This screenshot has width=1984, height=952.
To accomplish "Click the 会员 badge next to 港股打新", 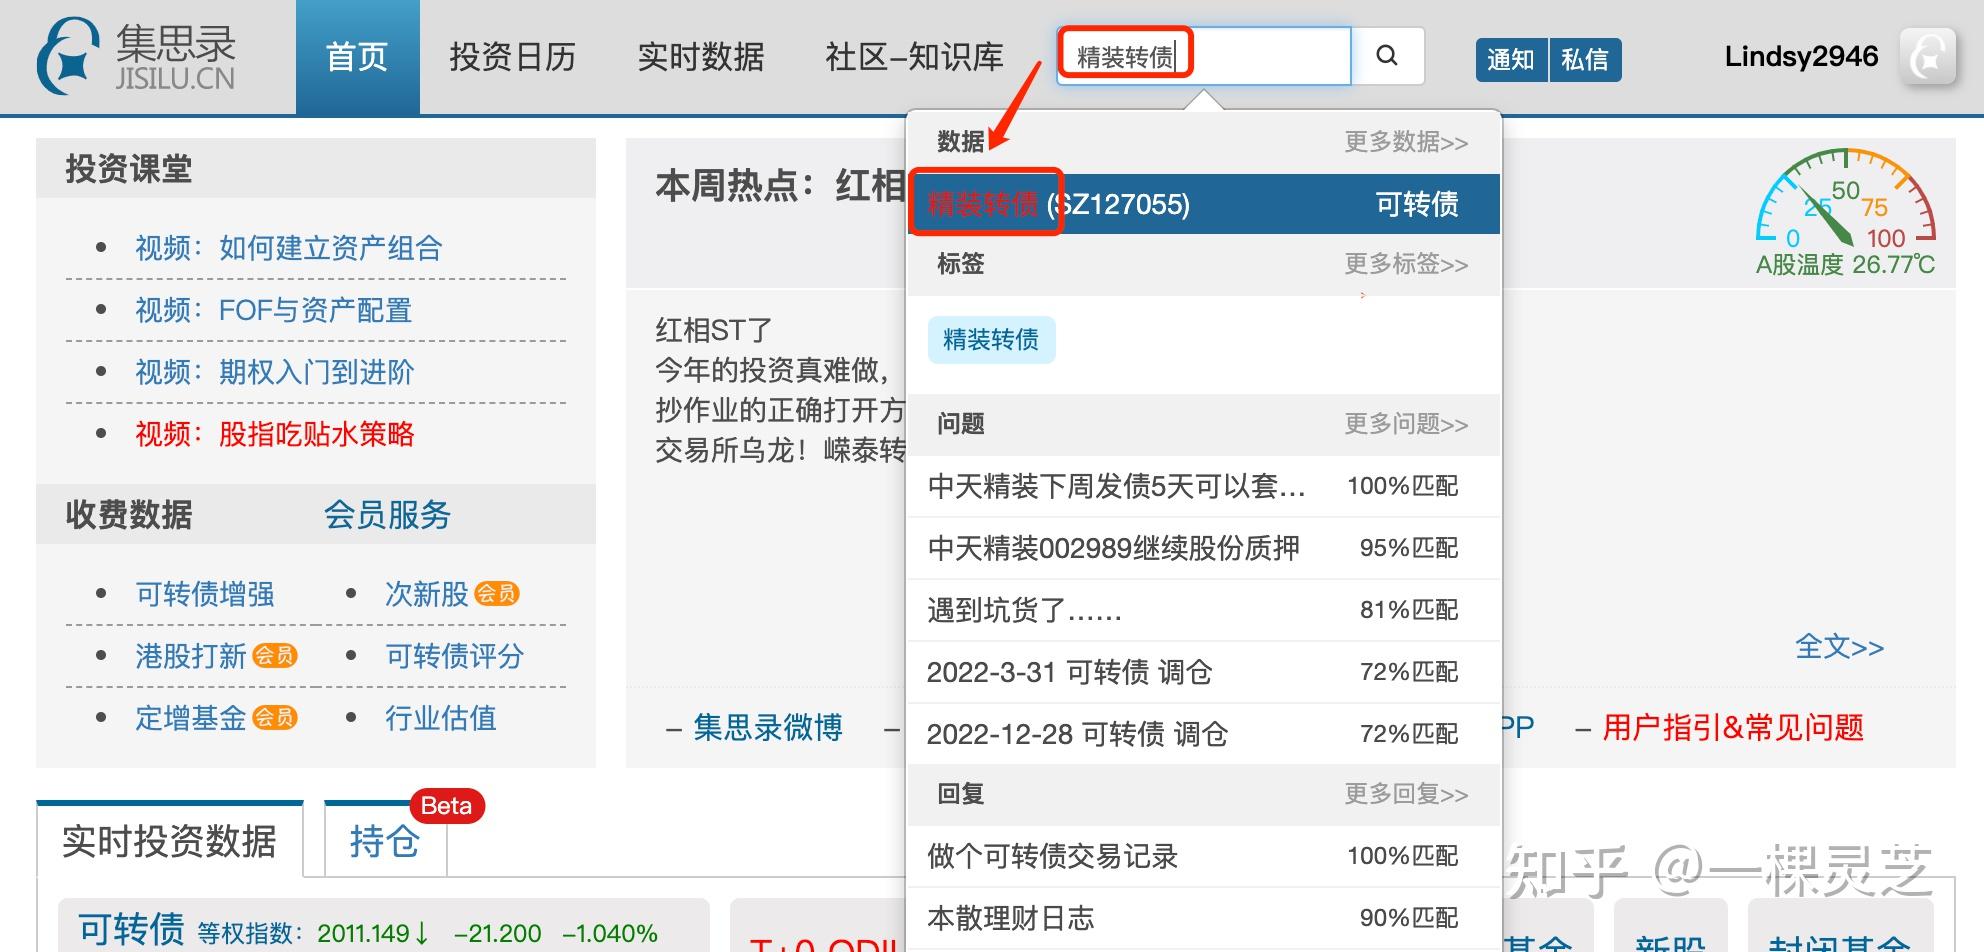I will 274,656.
